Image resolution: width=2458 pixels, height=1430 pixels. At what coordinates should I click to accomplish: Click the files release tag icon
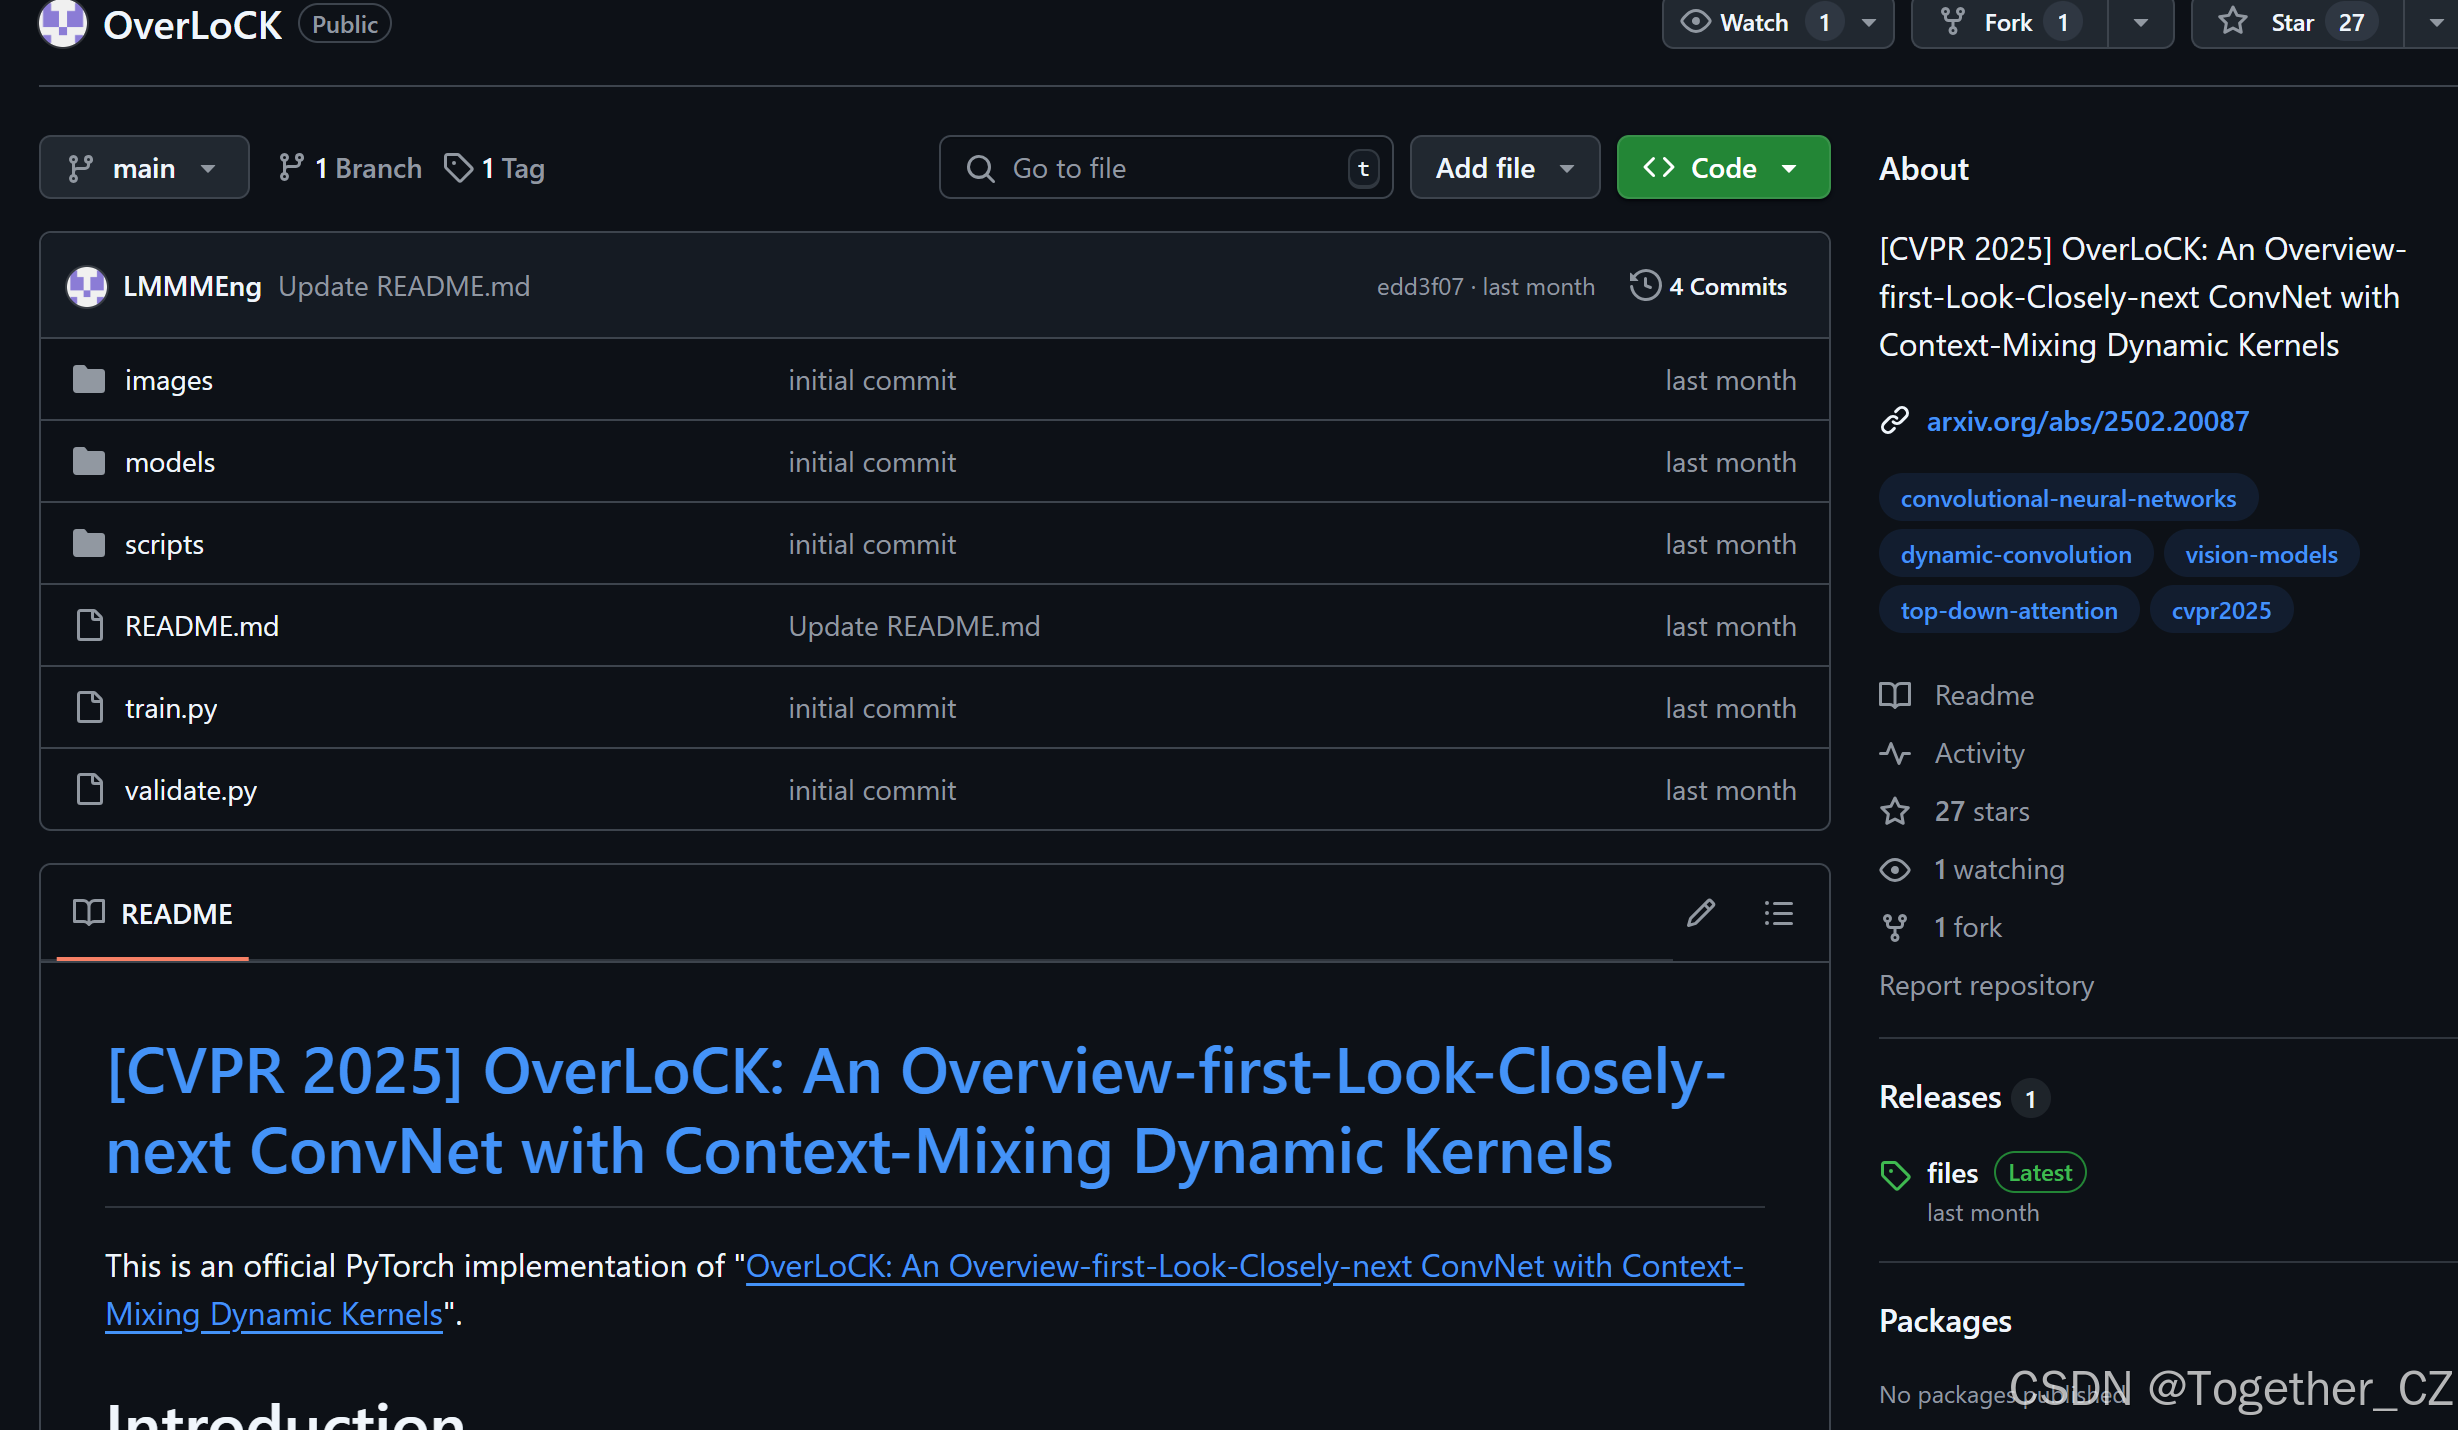[1895, 1174]
